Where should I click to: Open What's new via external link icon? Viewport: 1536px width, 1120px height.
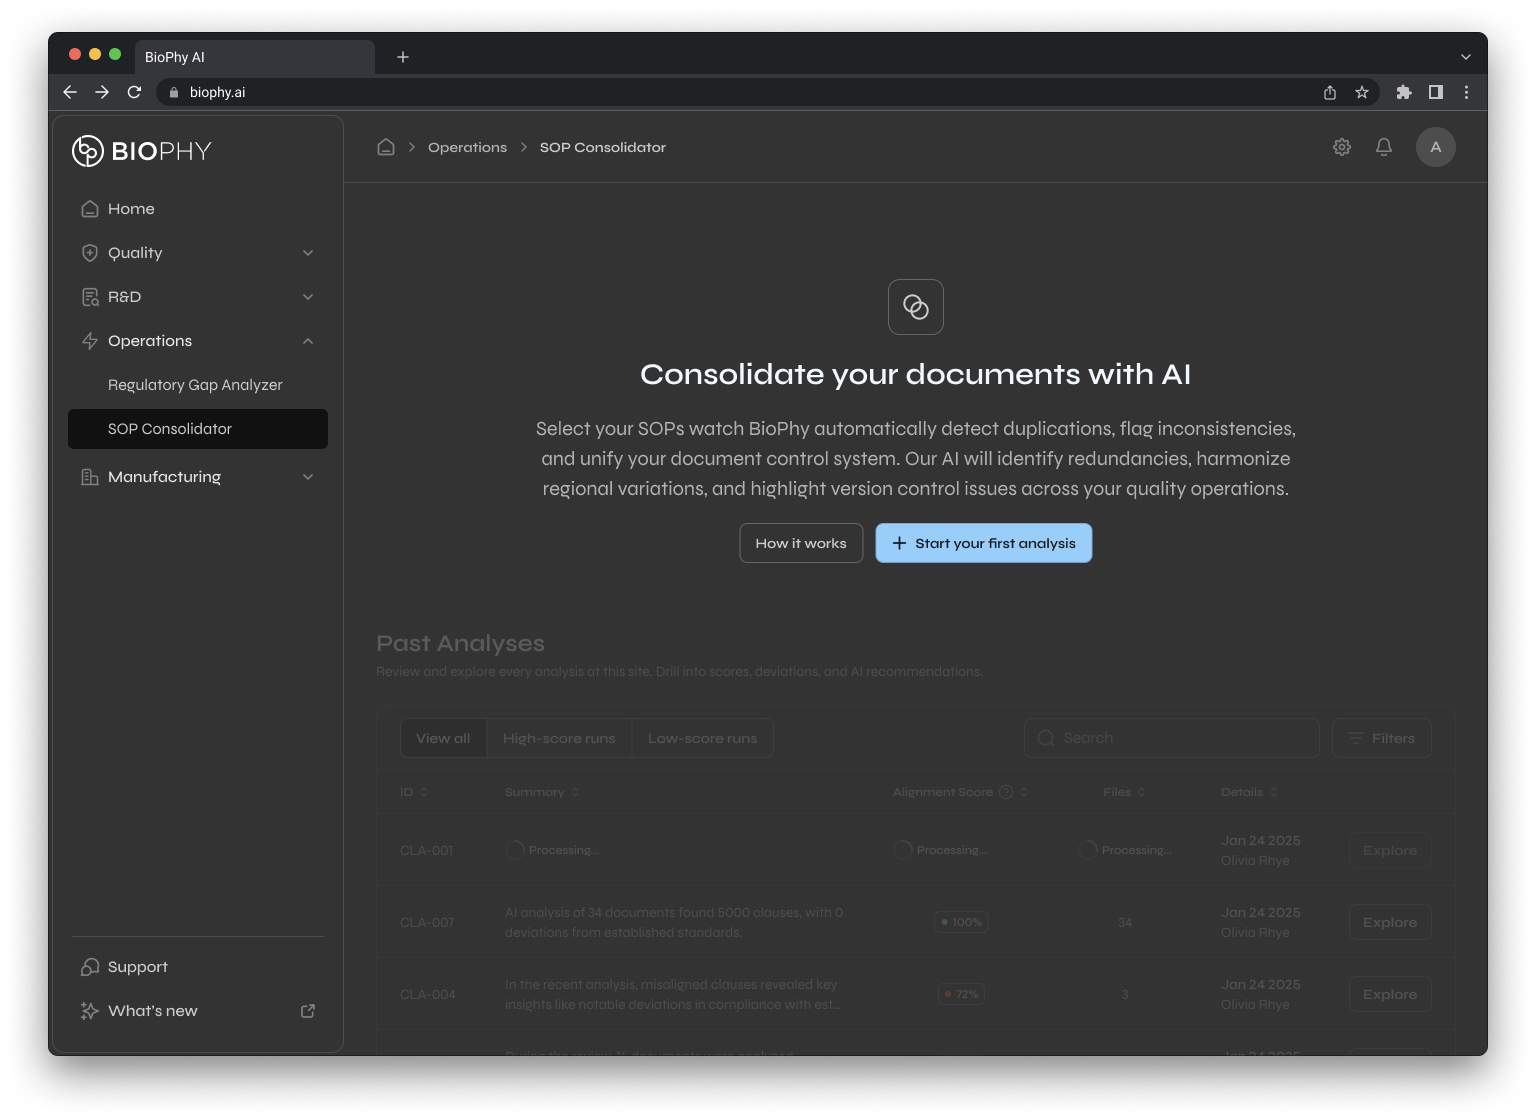point(307,1011)
